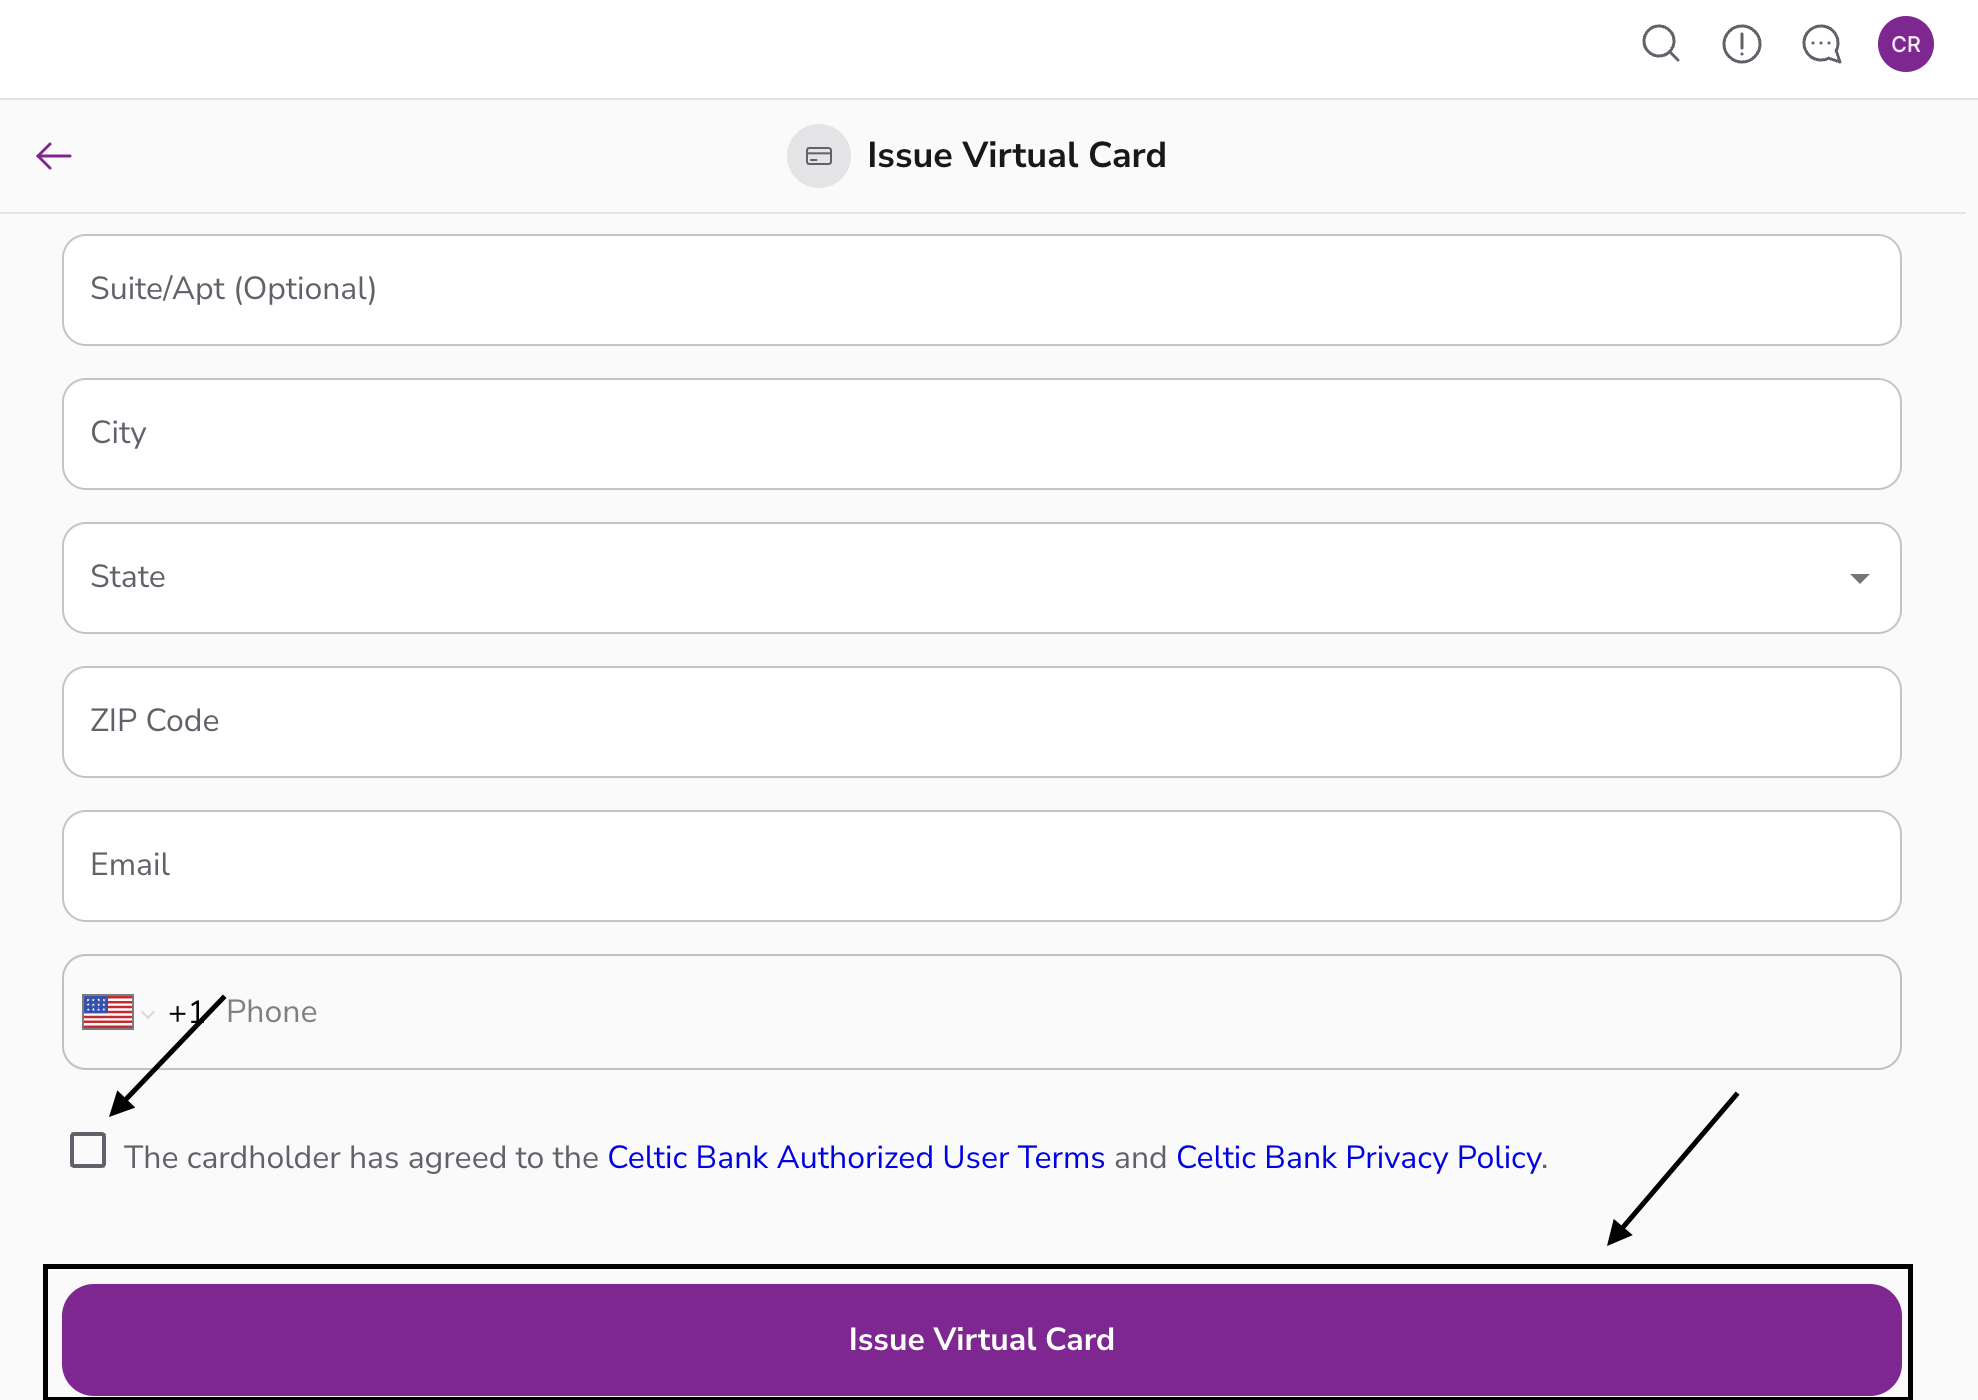1978x1400 pixels.
Task: Open the chat bubble icon
Action: click(1821, 44)
